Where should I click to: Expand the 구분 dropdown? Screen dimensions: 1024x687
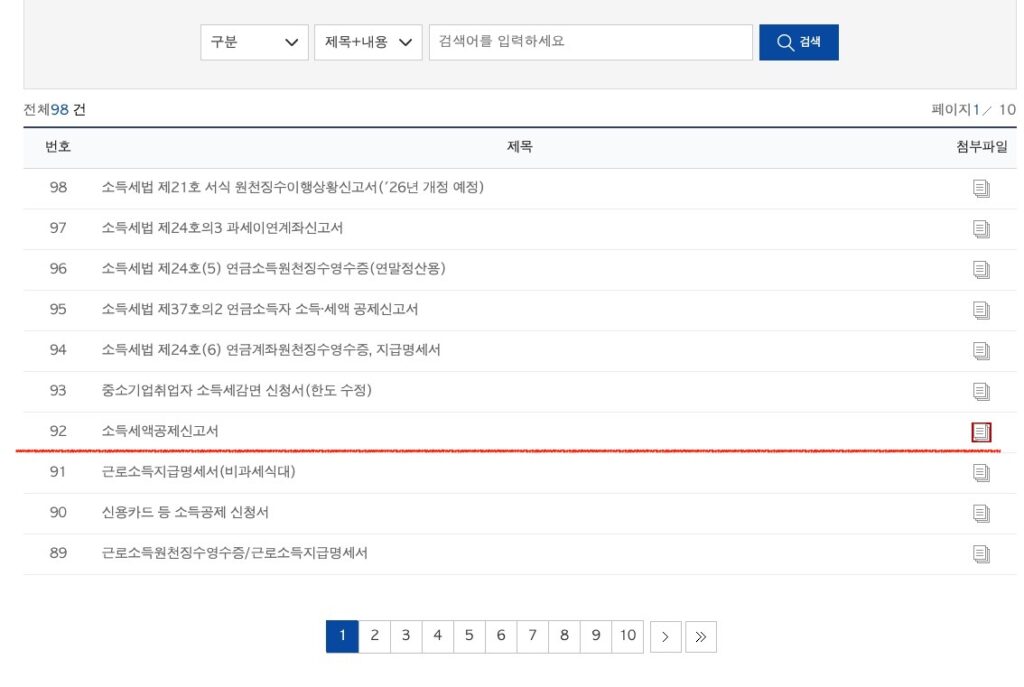(254, 42)
